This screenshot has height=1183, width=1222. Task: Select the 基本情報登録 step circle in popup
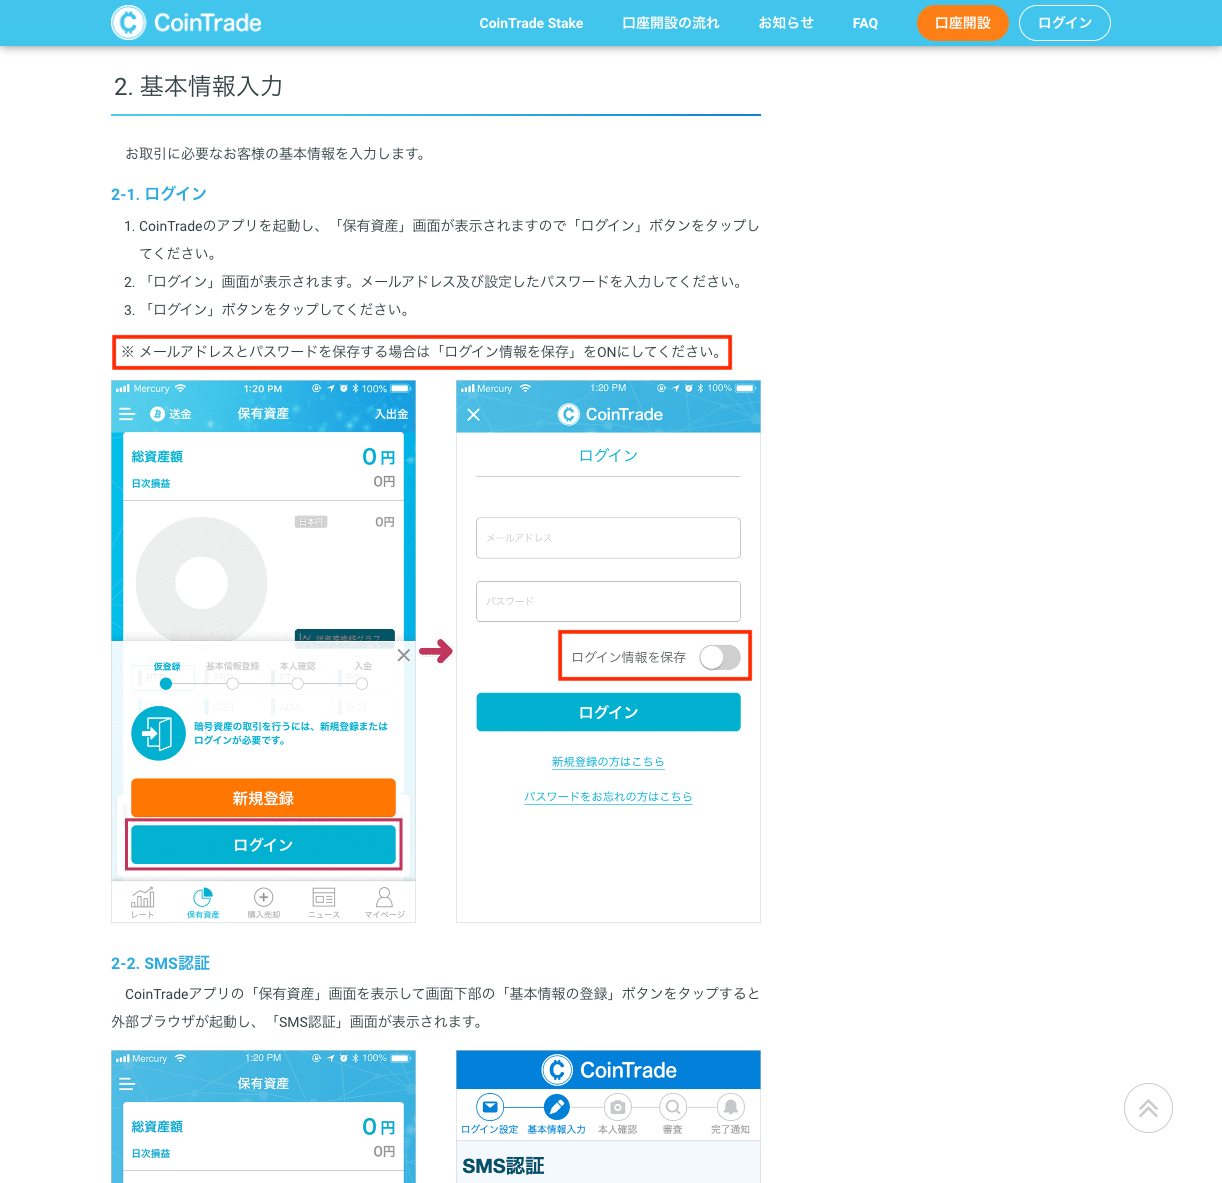(232, 684)
